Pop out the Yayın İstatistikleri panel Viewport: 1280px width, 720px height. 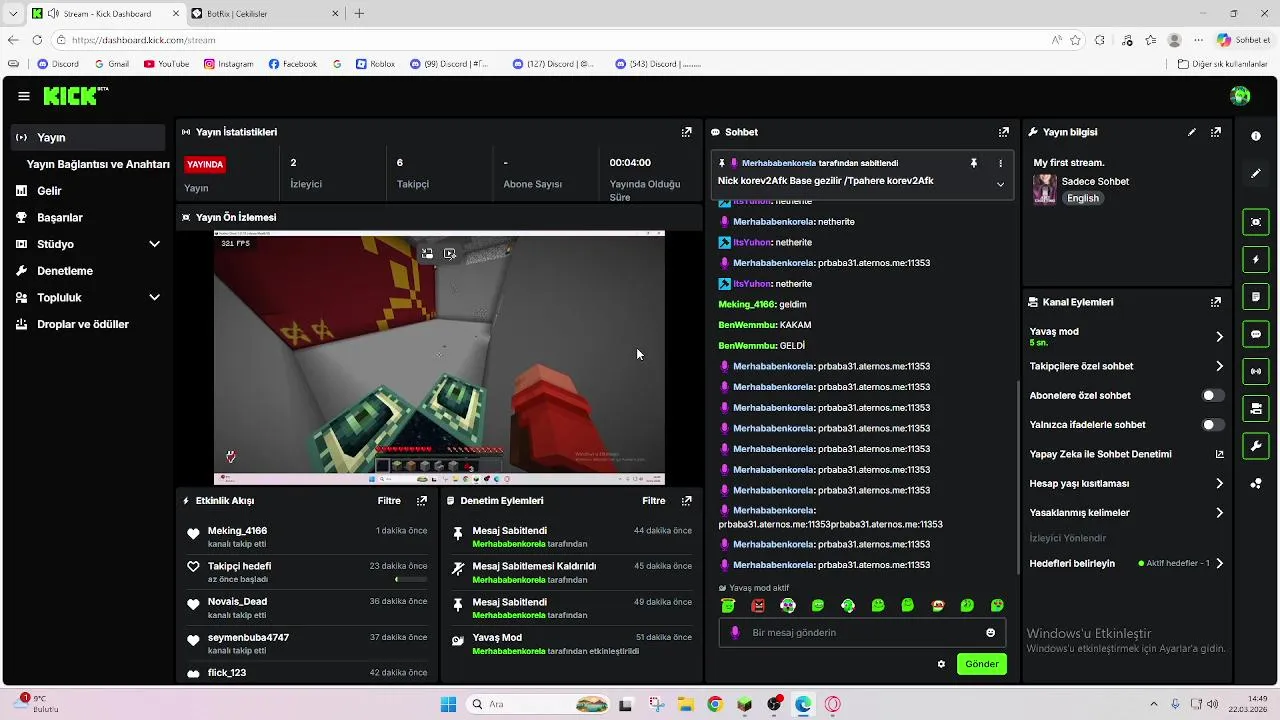coord(686,132)
